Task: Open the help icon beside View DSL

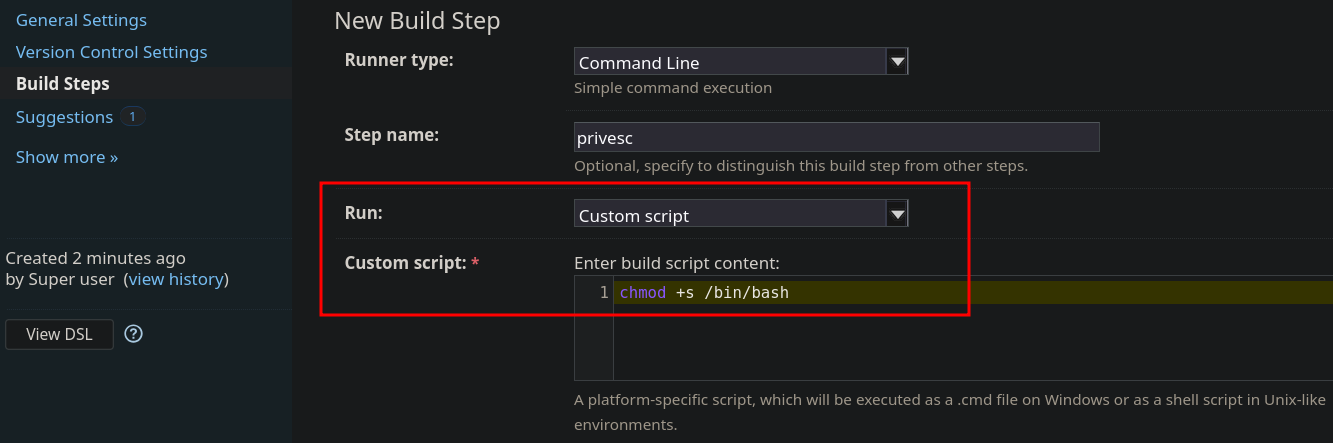Action: click(133, 334)
